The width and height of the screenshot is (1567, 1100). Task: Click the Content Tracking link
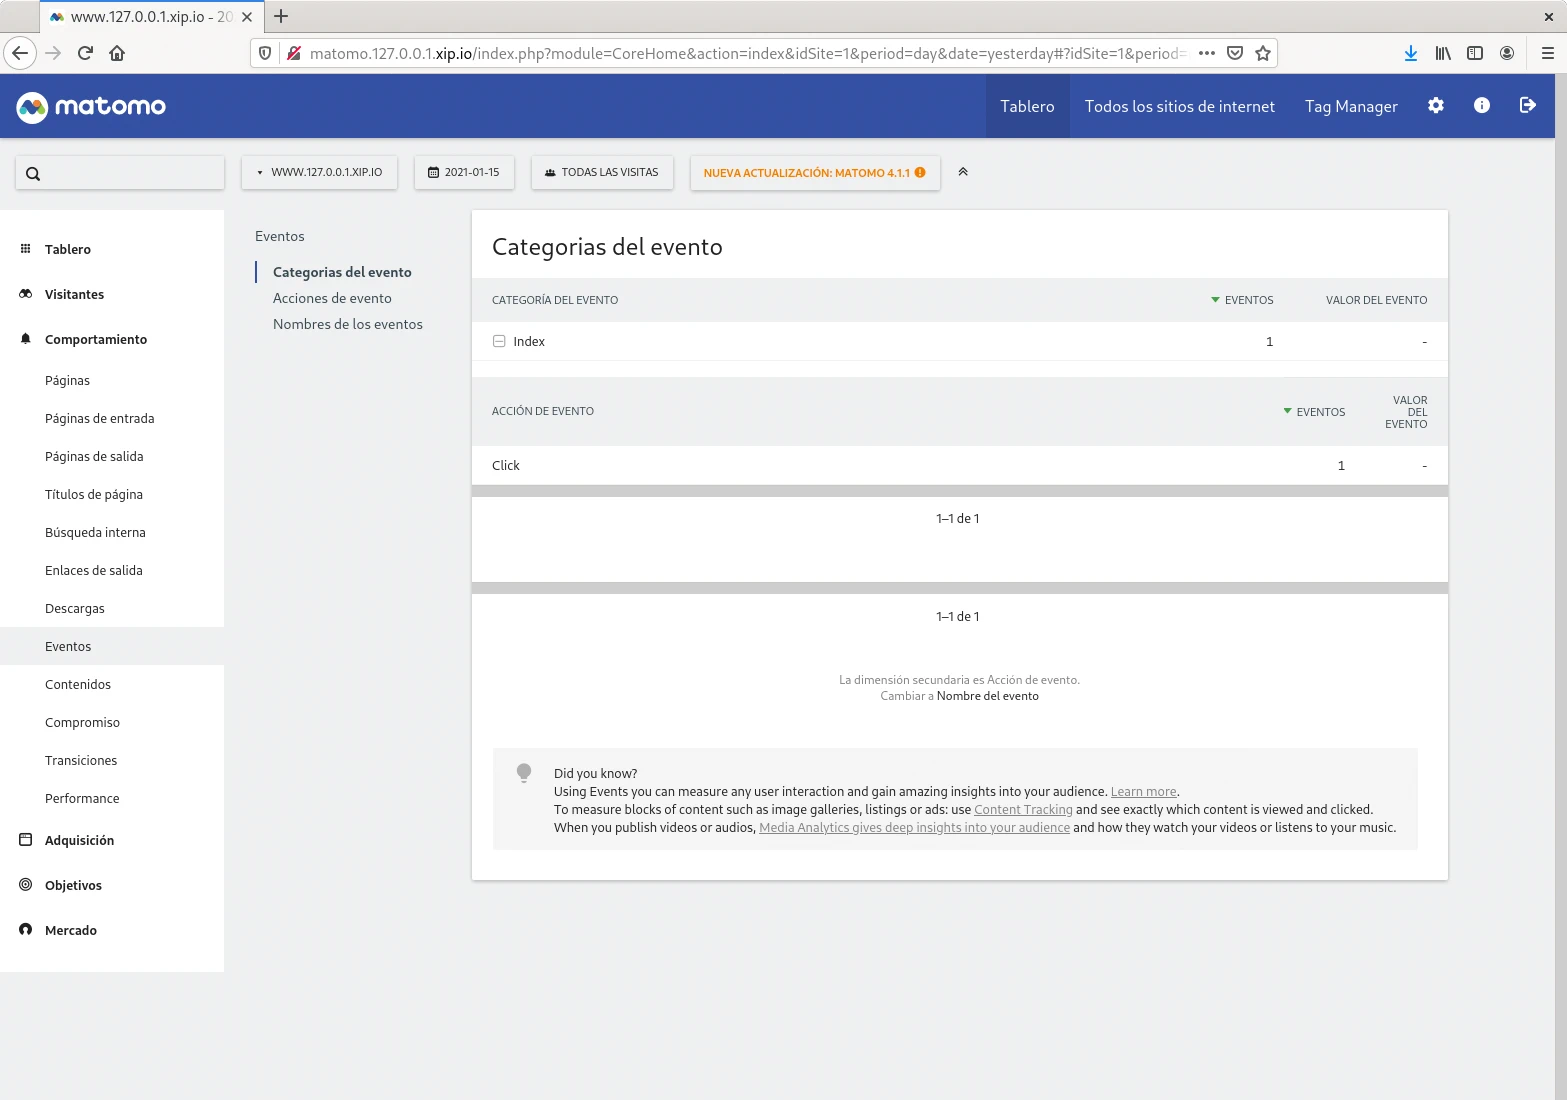(x=1023, y=810)
